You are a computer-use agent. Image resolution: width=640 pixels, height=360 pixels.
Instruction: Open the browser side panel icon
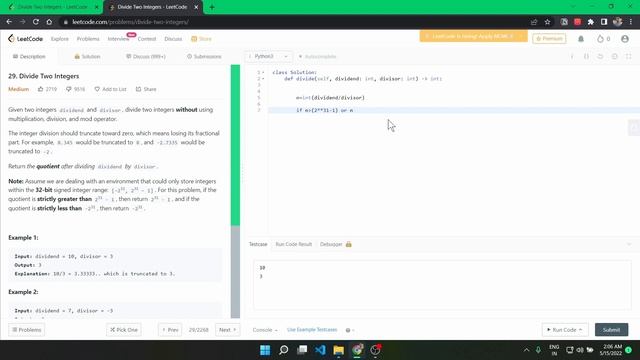(604, 22)
